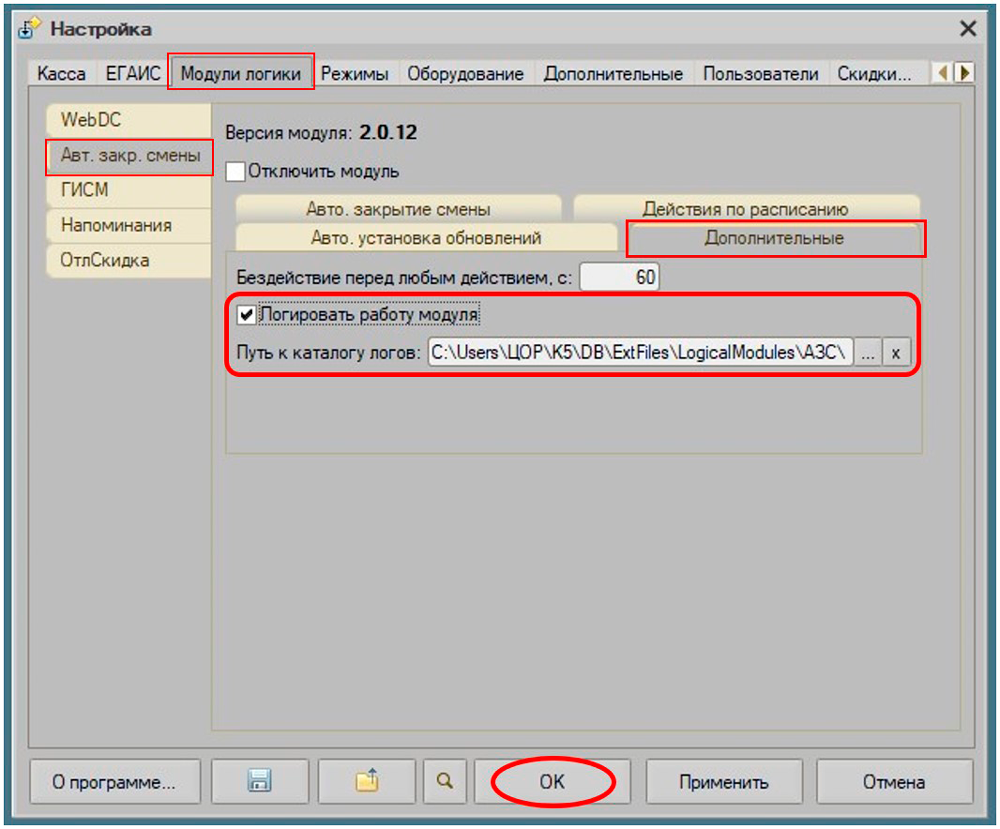Click the folder export icon button
Image resolution: width=1000 pixels, height=829 pixels.
(x=366, y=782)
